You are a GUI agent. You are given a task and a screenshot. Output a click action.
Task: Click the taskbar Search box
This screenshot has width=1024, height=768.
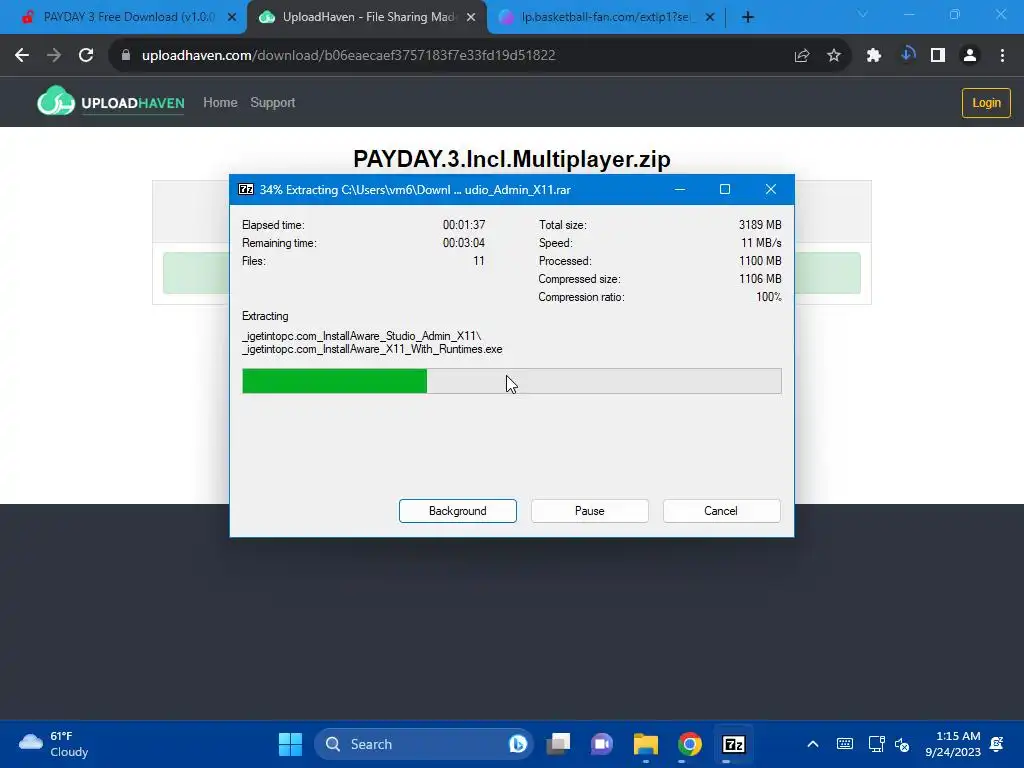tap(424, 744)
